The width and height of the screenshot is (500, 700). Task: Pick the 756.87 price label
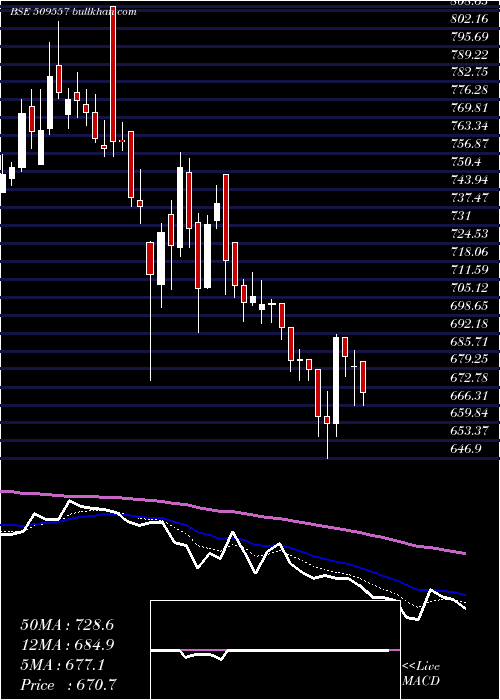click(x=469, y=144)
